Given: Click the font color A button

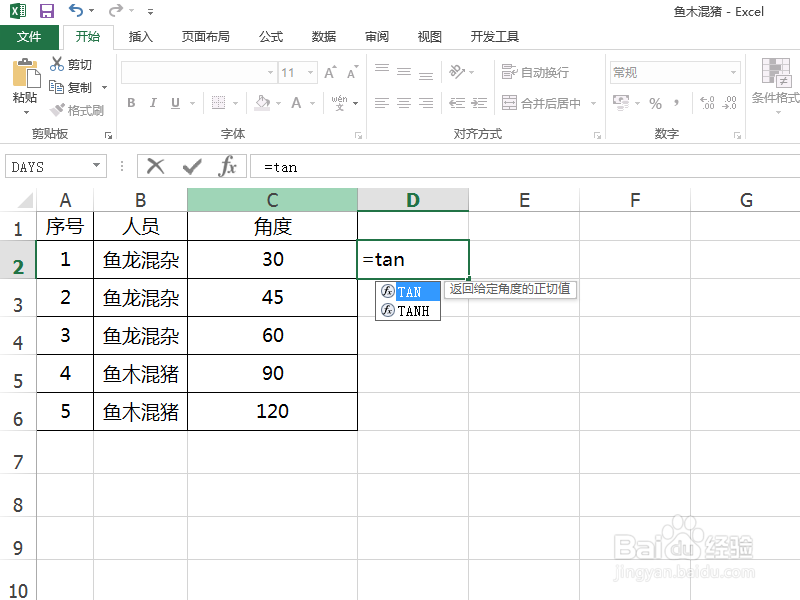Looking at the screenshot, I should [x=296, y=103].
